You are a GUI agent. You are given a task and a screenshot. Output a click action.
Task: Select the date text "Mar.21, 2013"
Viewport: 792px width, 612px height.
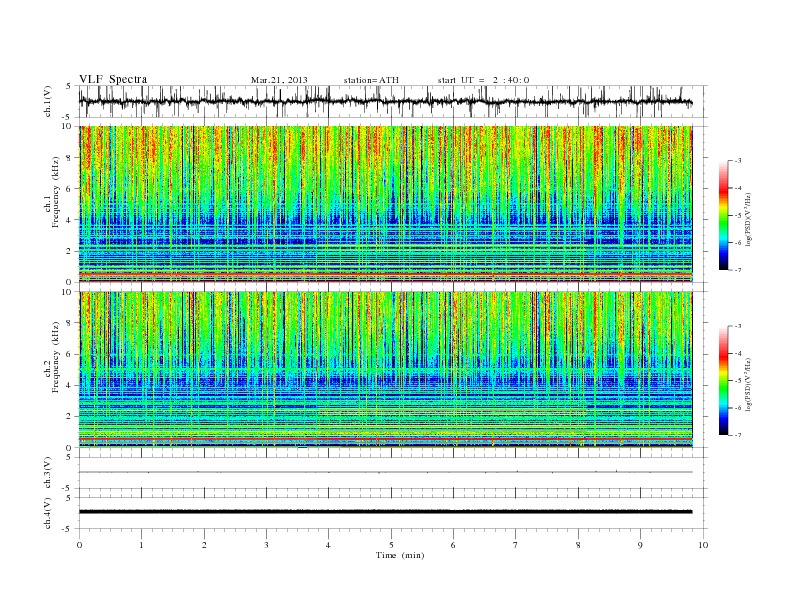pos(279,80)
